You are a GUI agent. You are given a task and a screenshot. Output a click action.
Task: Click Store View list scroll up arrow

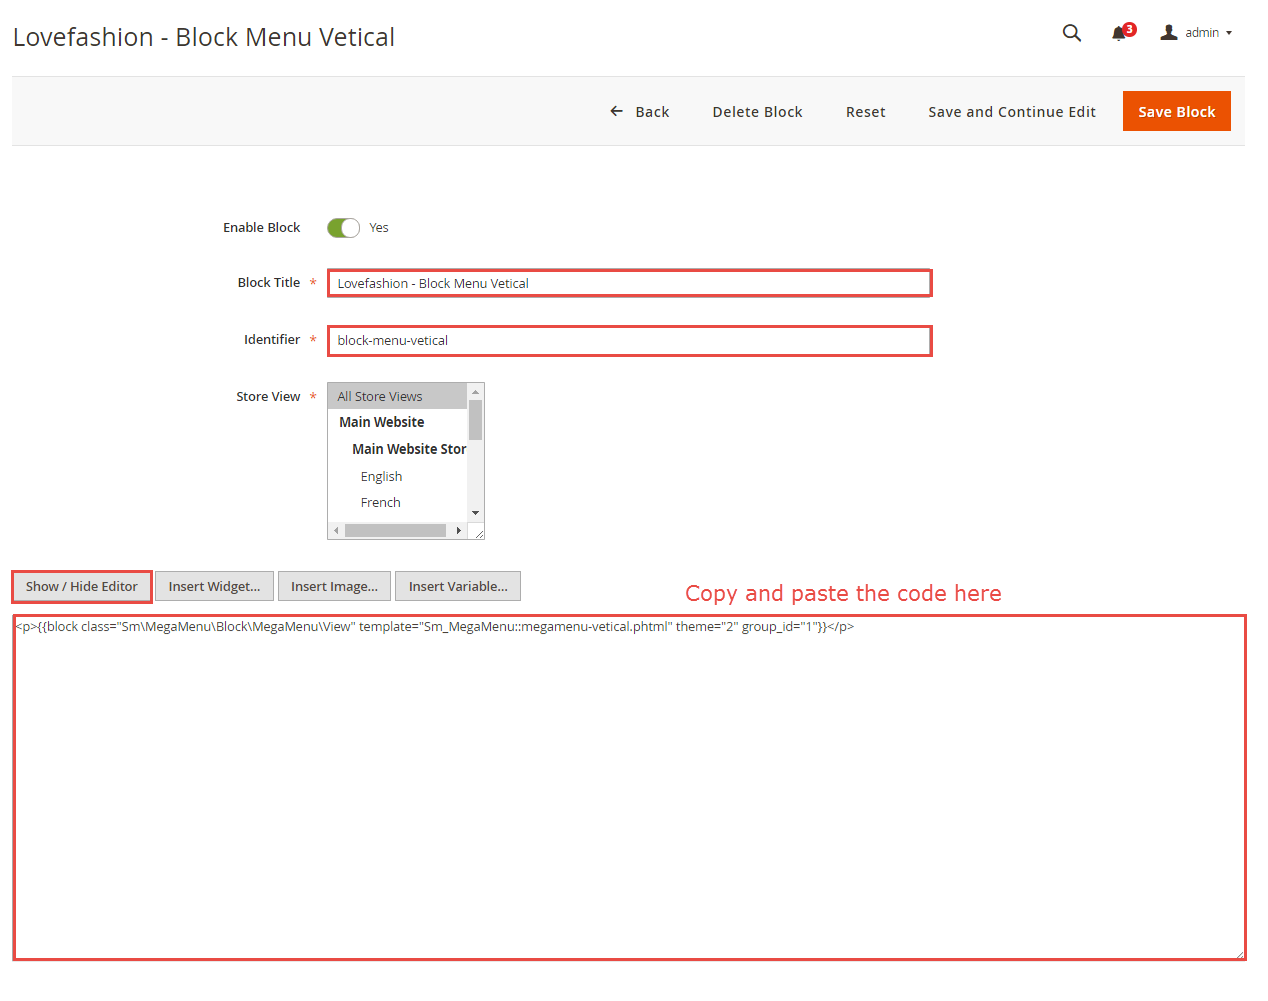tap(476, 391)
